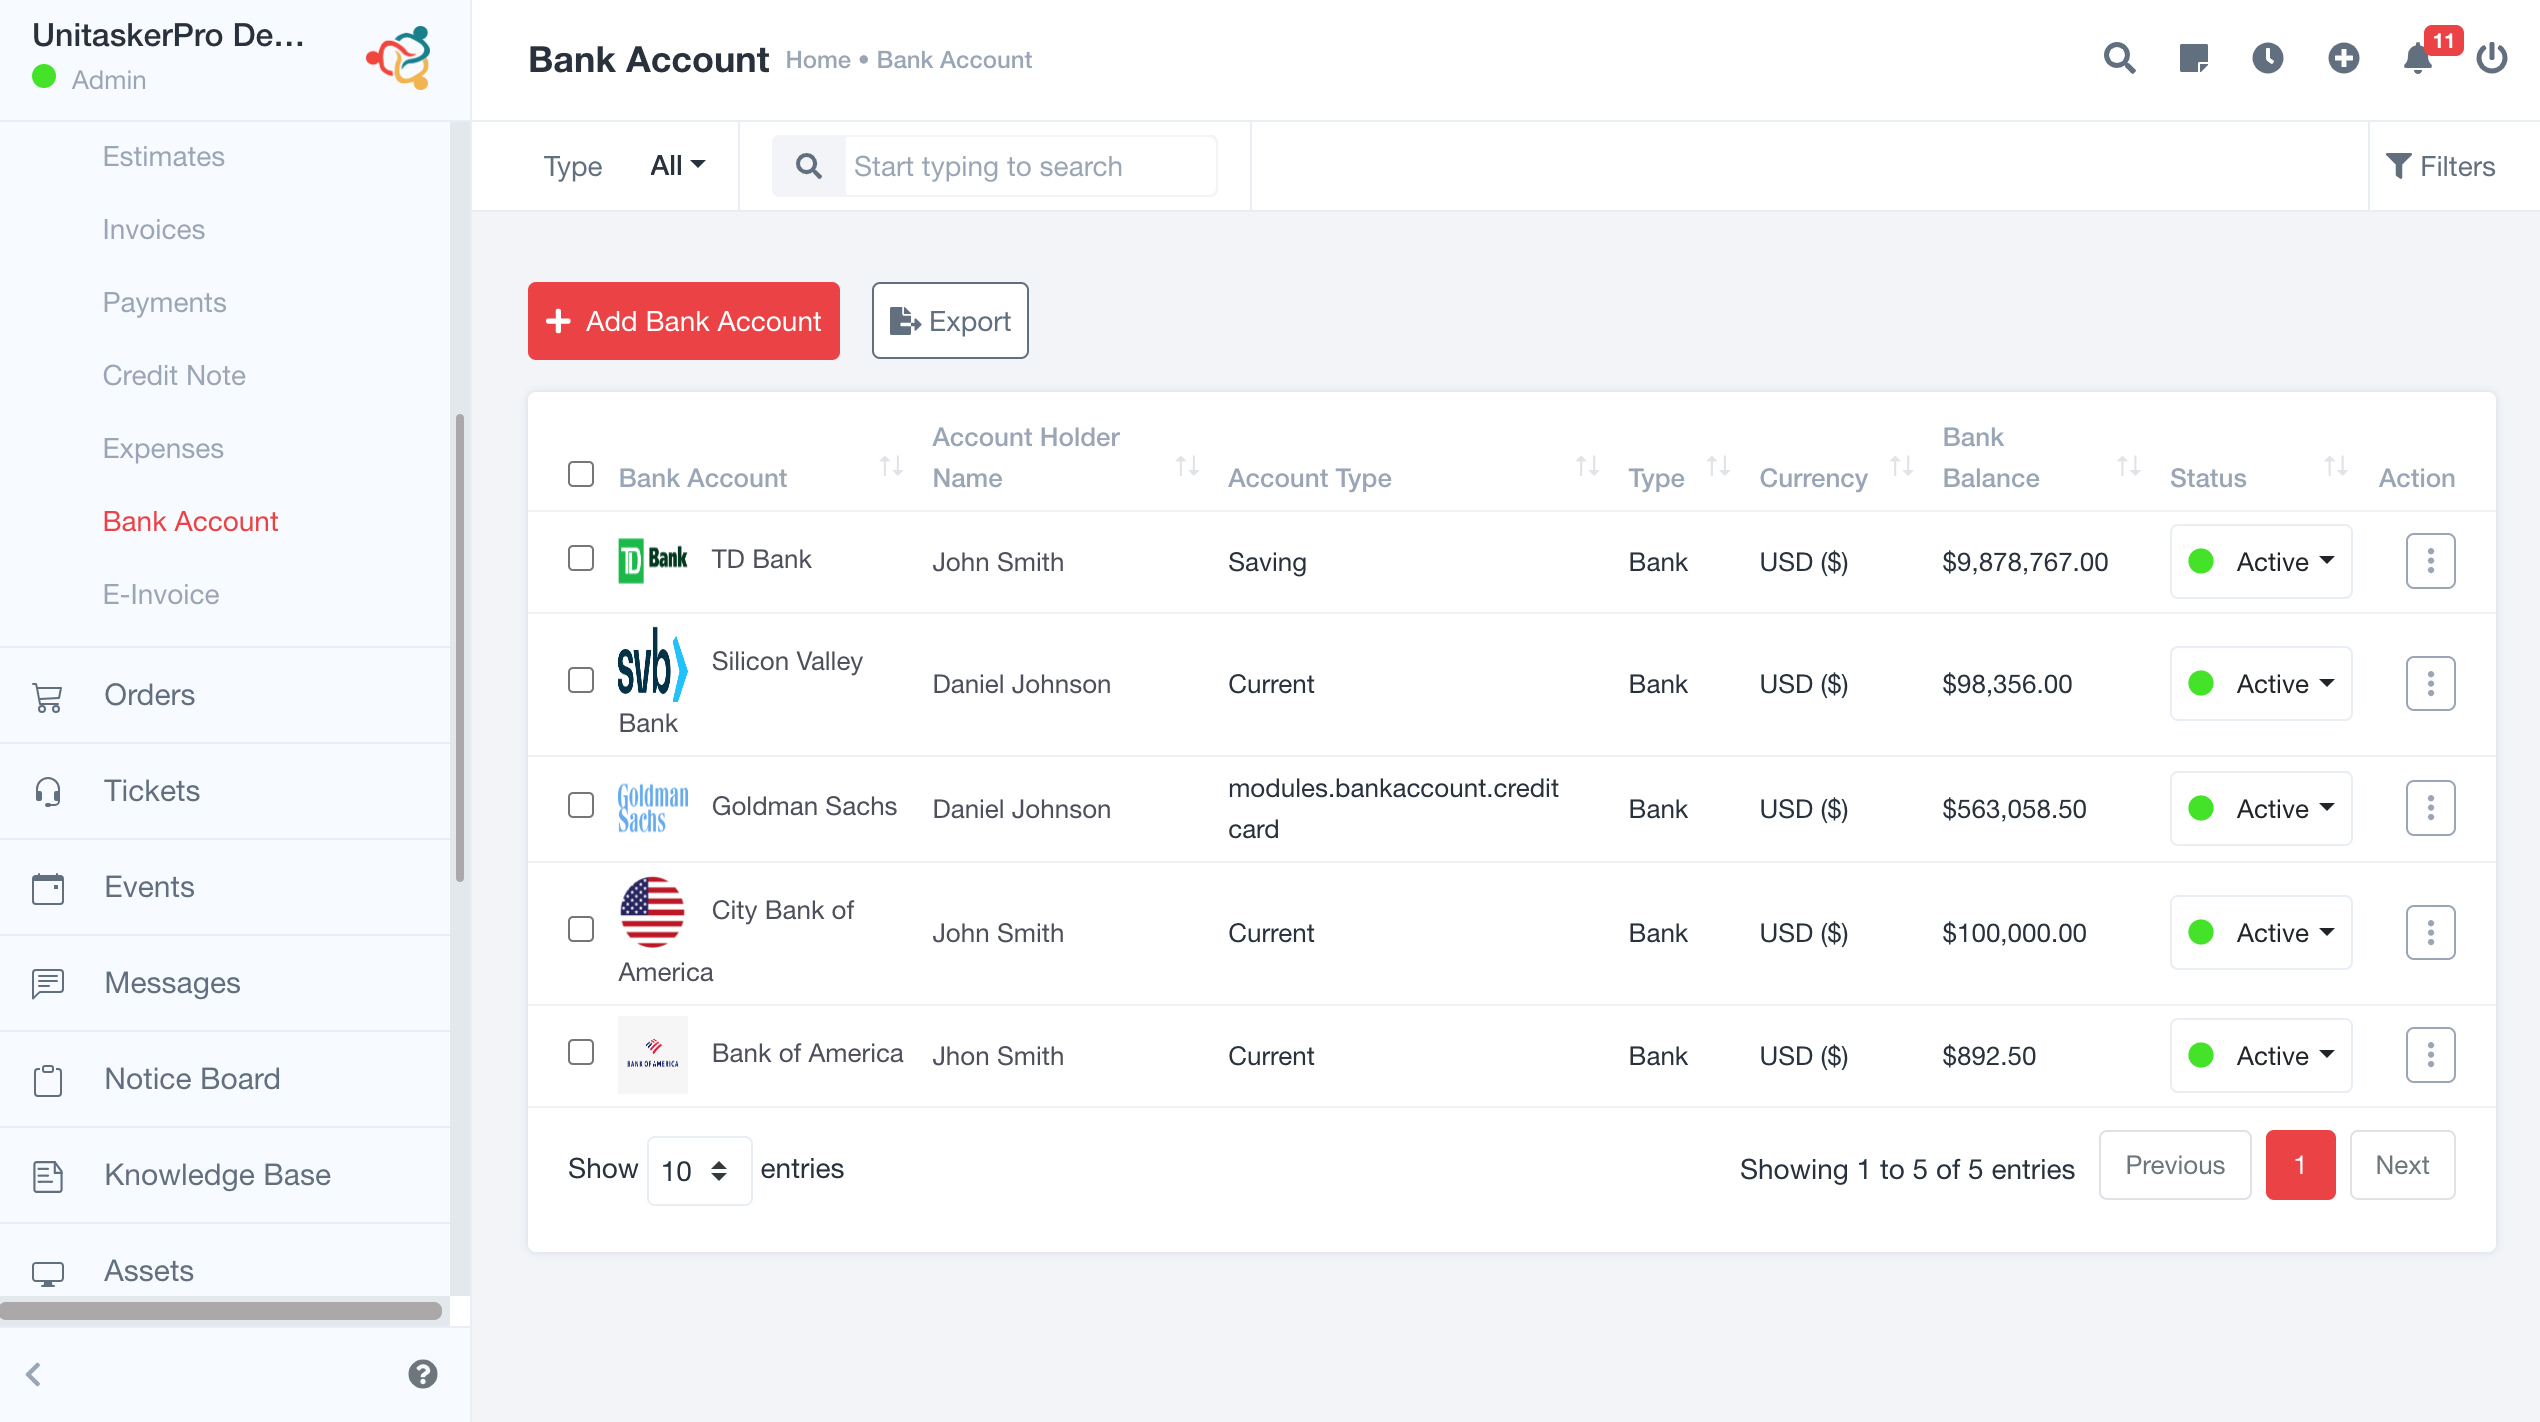Click the power logout icon
Screen dimensions: 2540x1422
(2491, 58)
